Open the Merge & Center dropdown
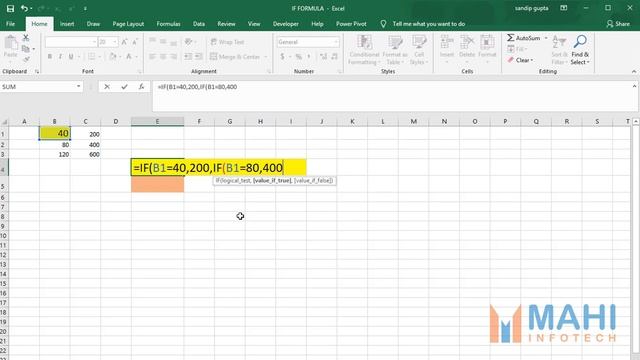 tap(266, 57)
